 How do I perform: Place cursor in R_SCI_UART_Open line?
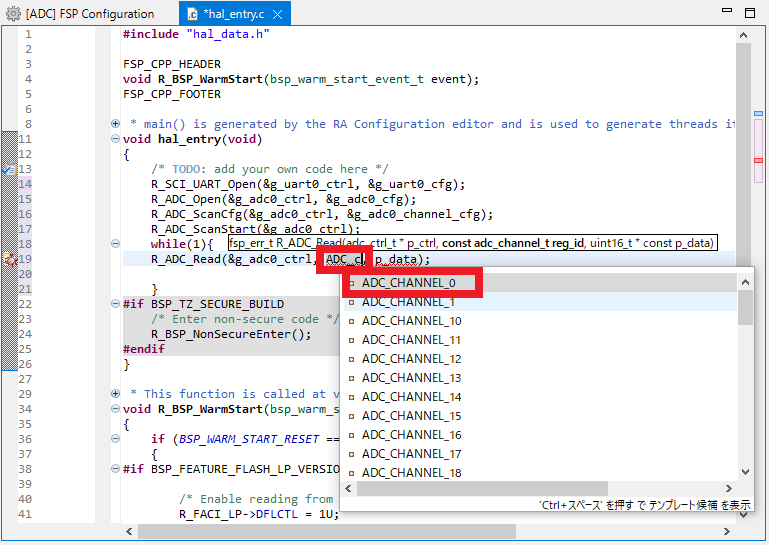308,184
